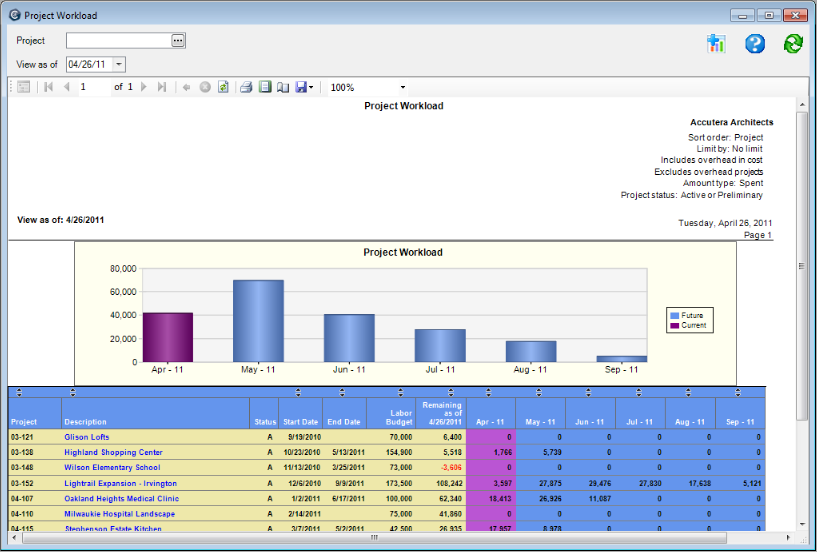Expand the 100% zoom level dropdown
This screenshot has width=817, height=552.
[402, 87]
